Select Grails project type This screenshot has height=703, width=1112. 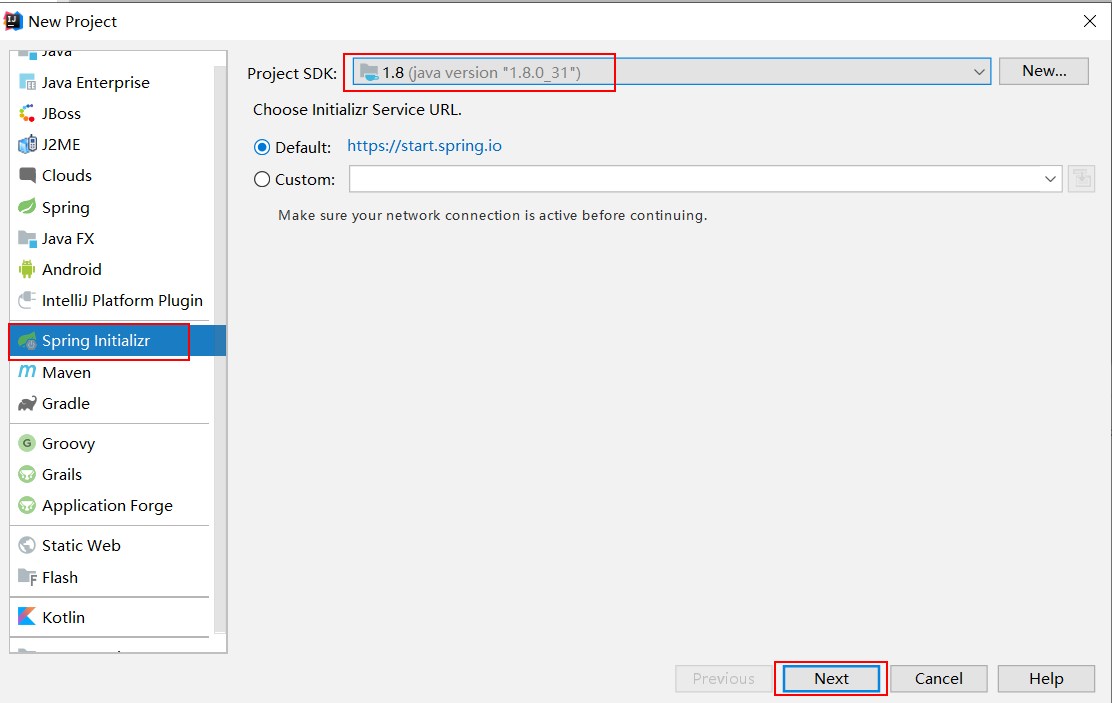(62, 475)
